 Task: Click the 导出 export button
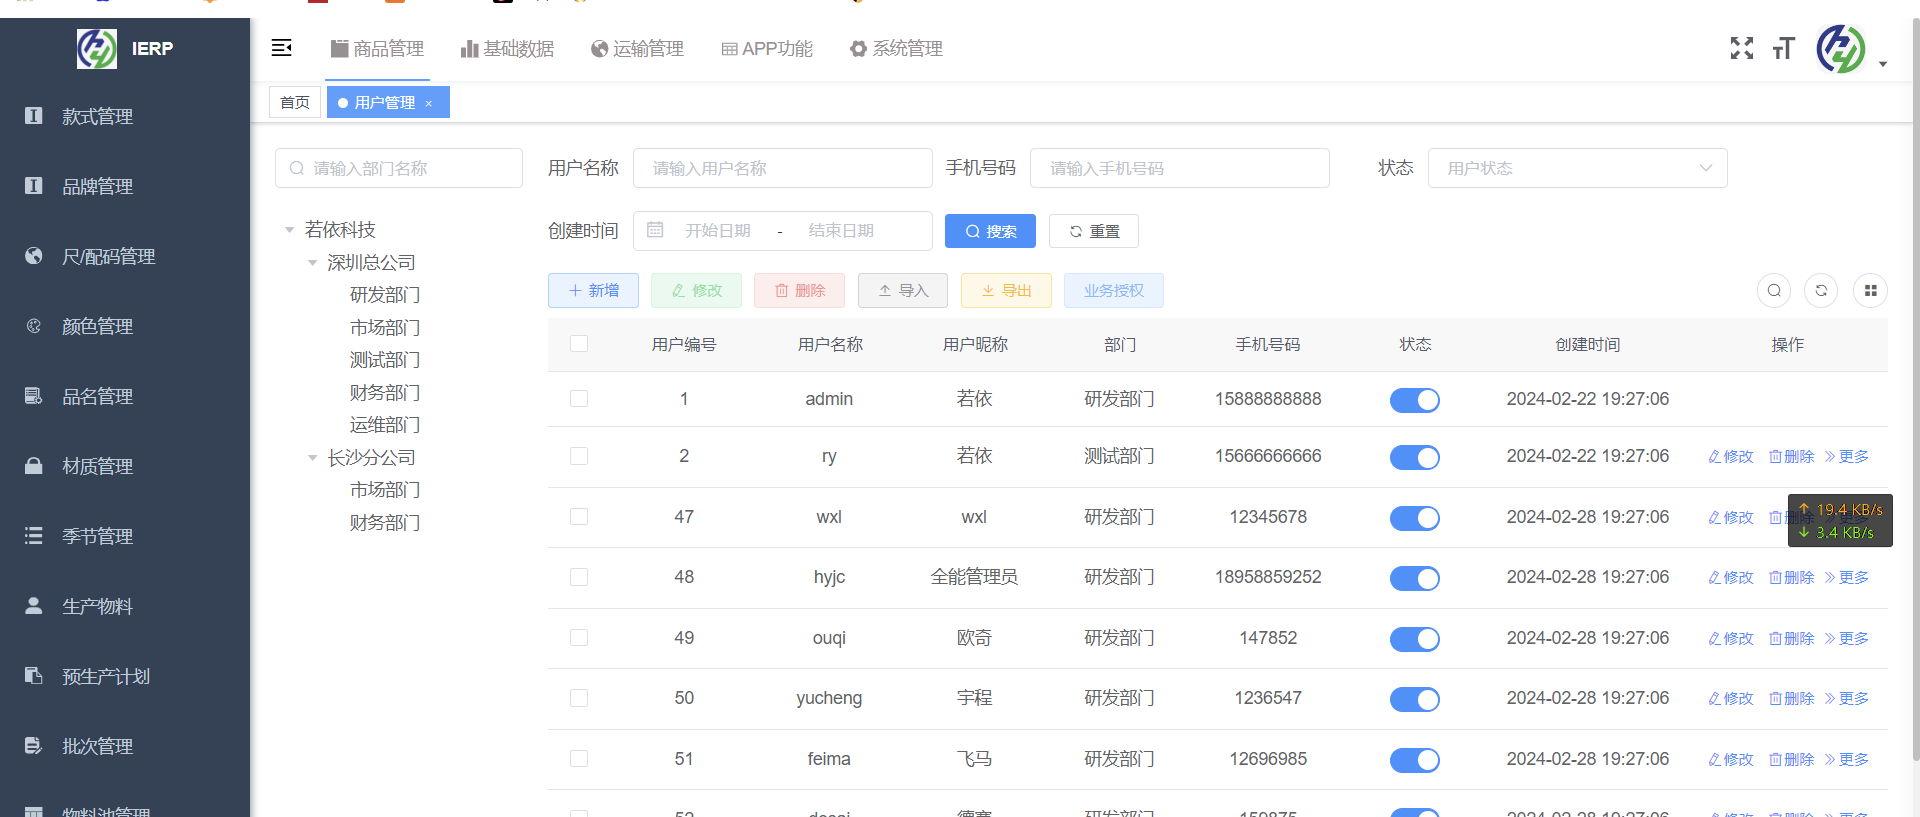1006,290
